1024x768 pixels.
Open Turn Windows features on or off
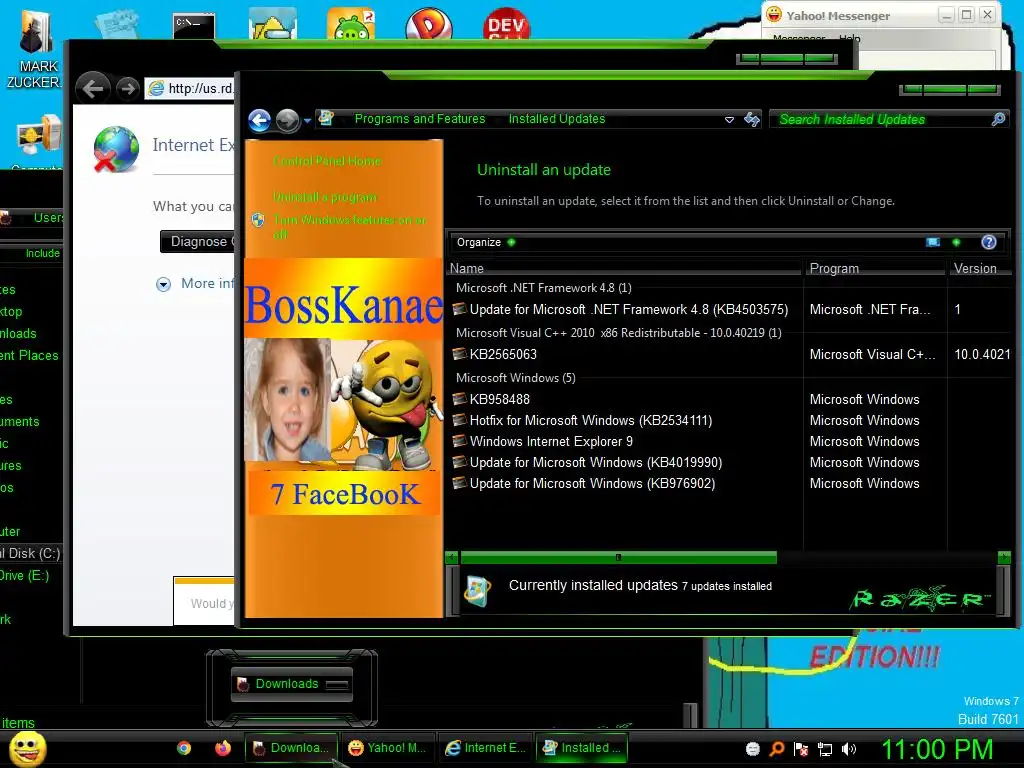pos(349,227)
